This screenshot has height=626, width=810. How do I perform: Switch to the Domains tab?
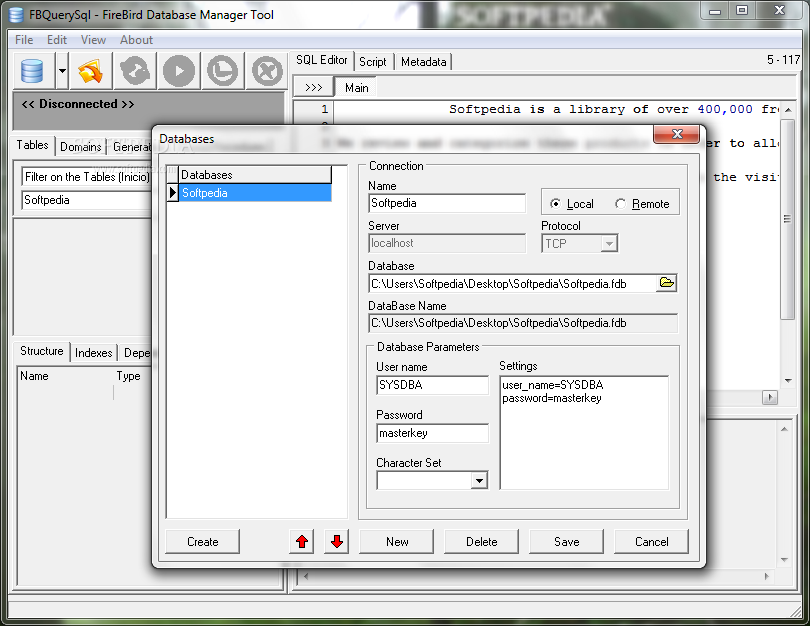coord(81,147)
